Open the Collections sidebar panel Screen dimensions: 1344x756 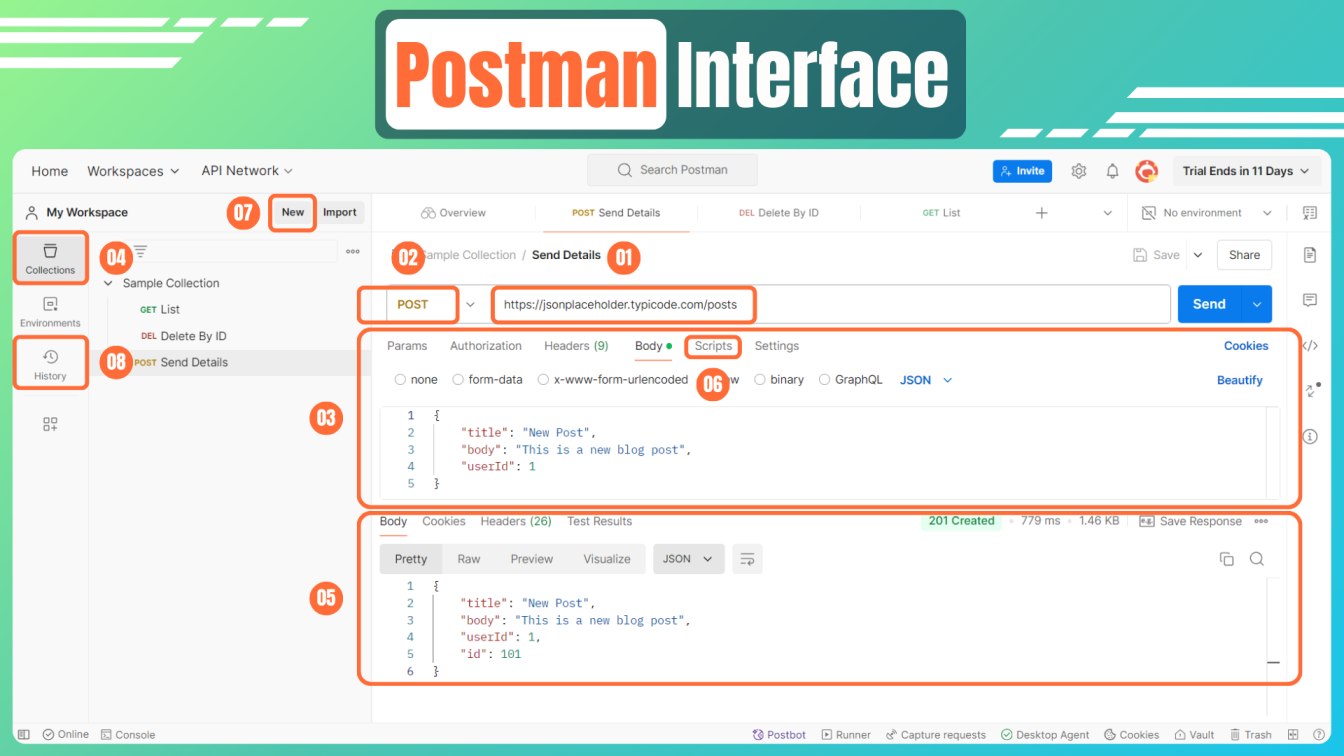coord(50,257)
